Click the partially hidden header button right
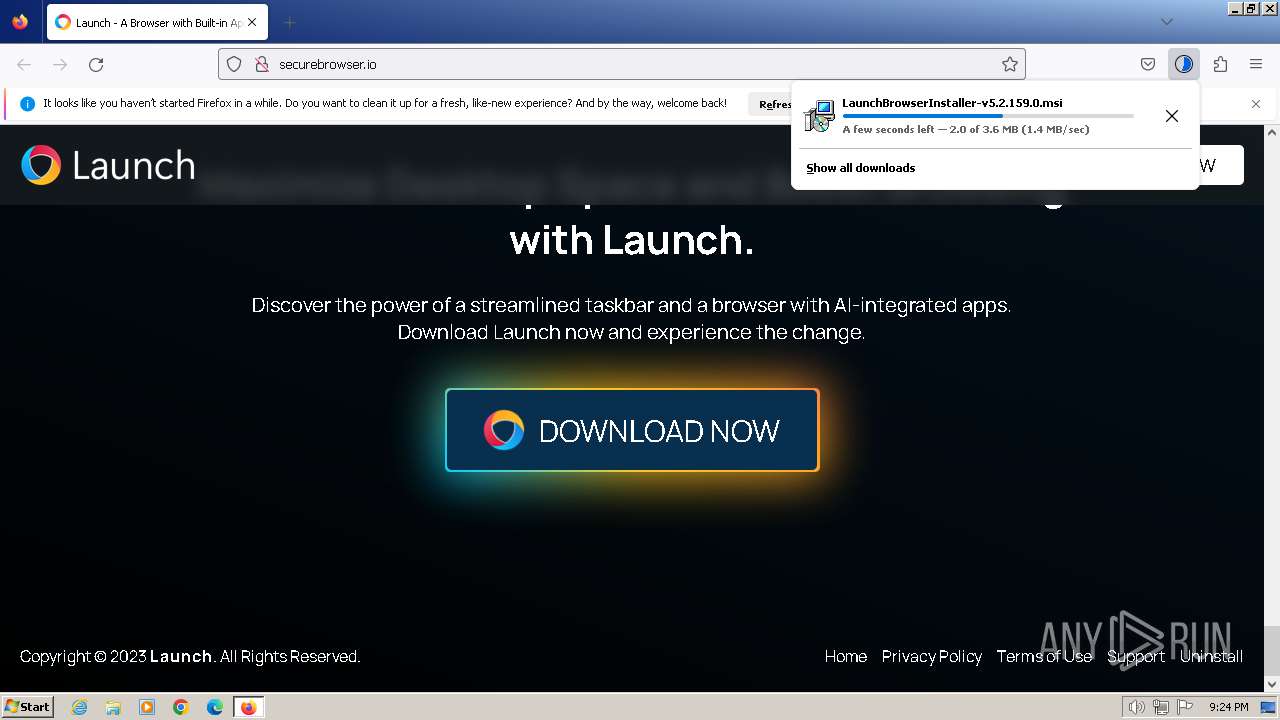This screenshot has width=1280, height=720. [x=1221, y=165]
